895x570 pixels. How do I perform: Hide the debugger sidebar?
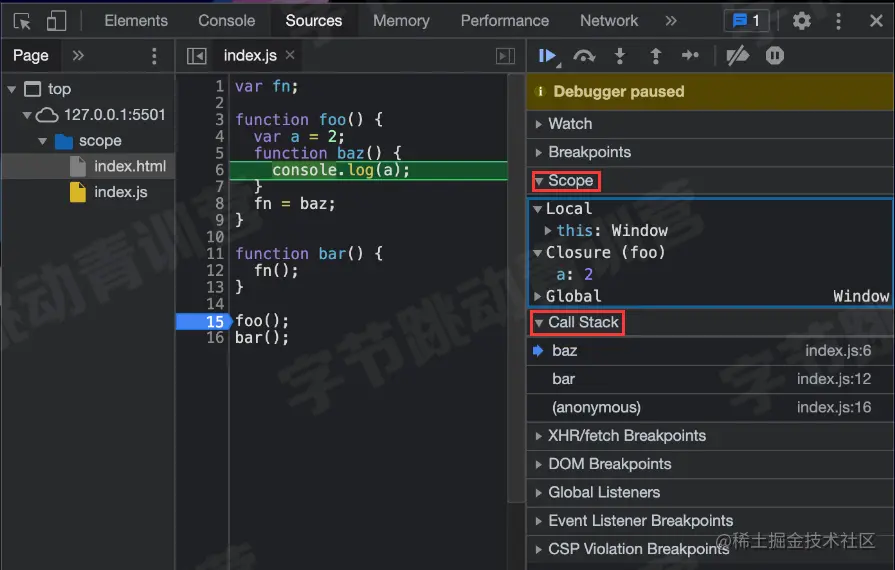(x=505, y=55)
